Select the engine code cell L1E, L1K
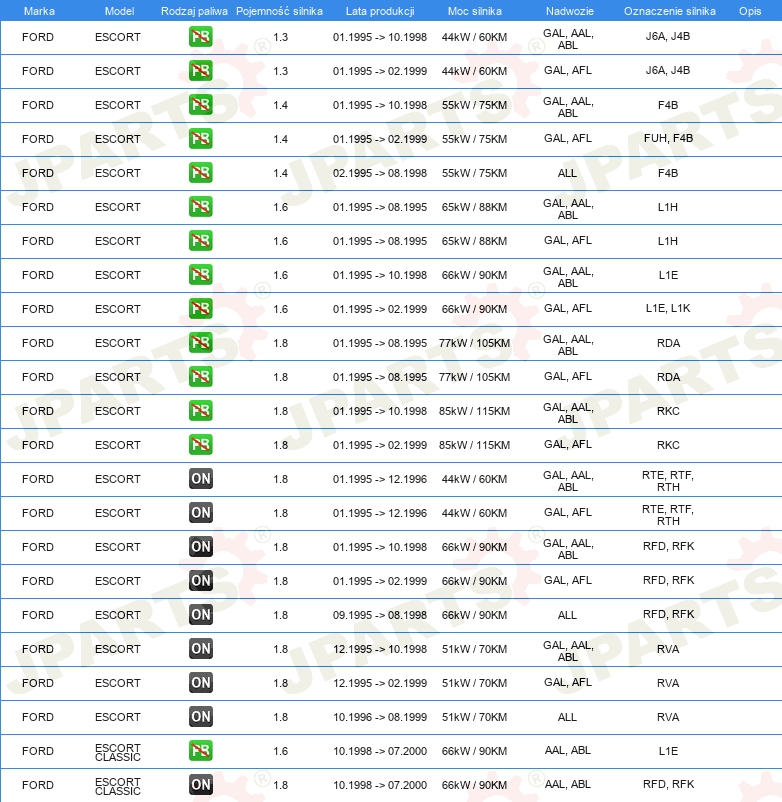Viewport: 782px width, 802px height. tap(668, 308)
